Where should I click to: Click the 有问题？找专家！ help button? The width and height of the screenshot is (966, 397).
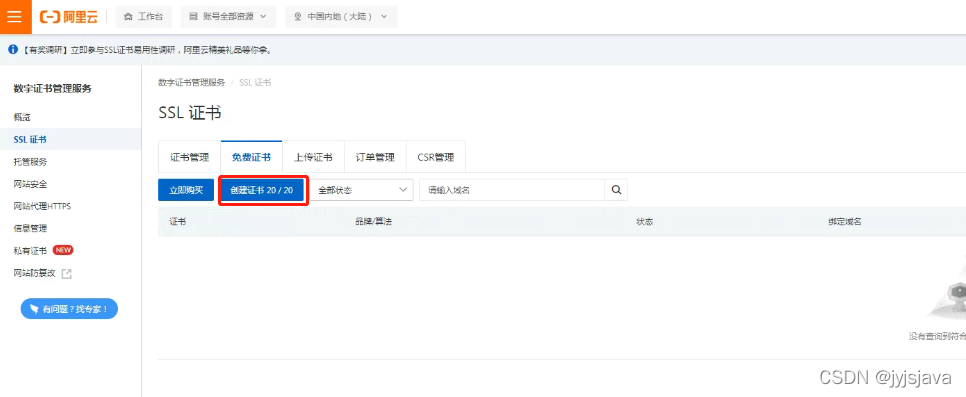(x=69, y=309)
